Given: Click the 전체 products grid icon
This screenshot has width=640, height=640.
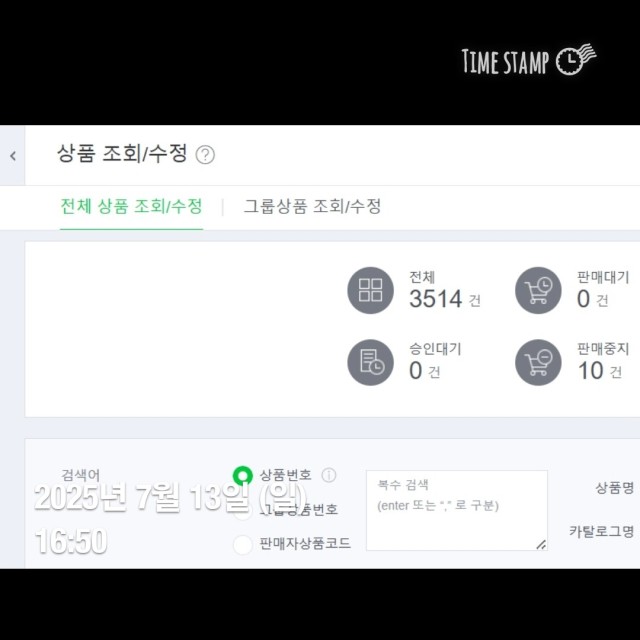Looking at the screenshot, I should tap(370, 290).
